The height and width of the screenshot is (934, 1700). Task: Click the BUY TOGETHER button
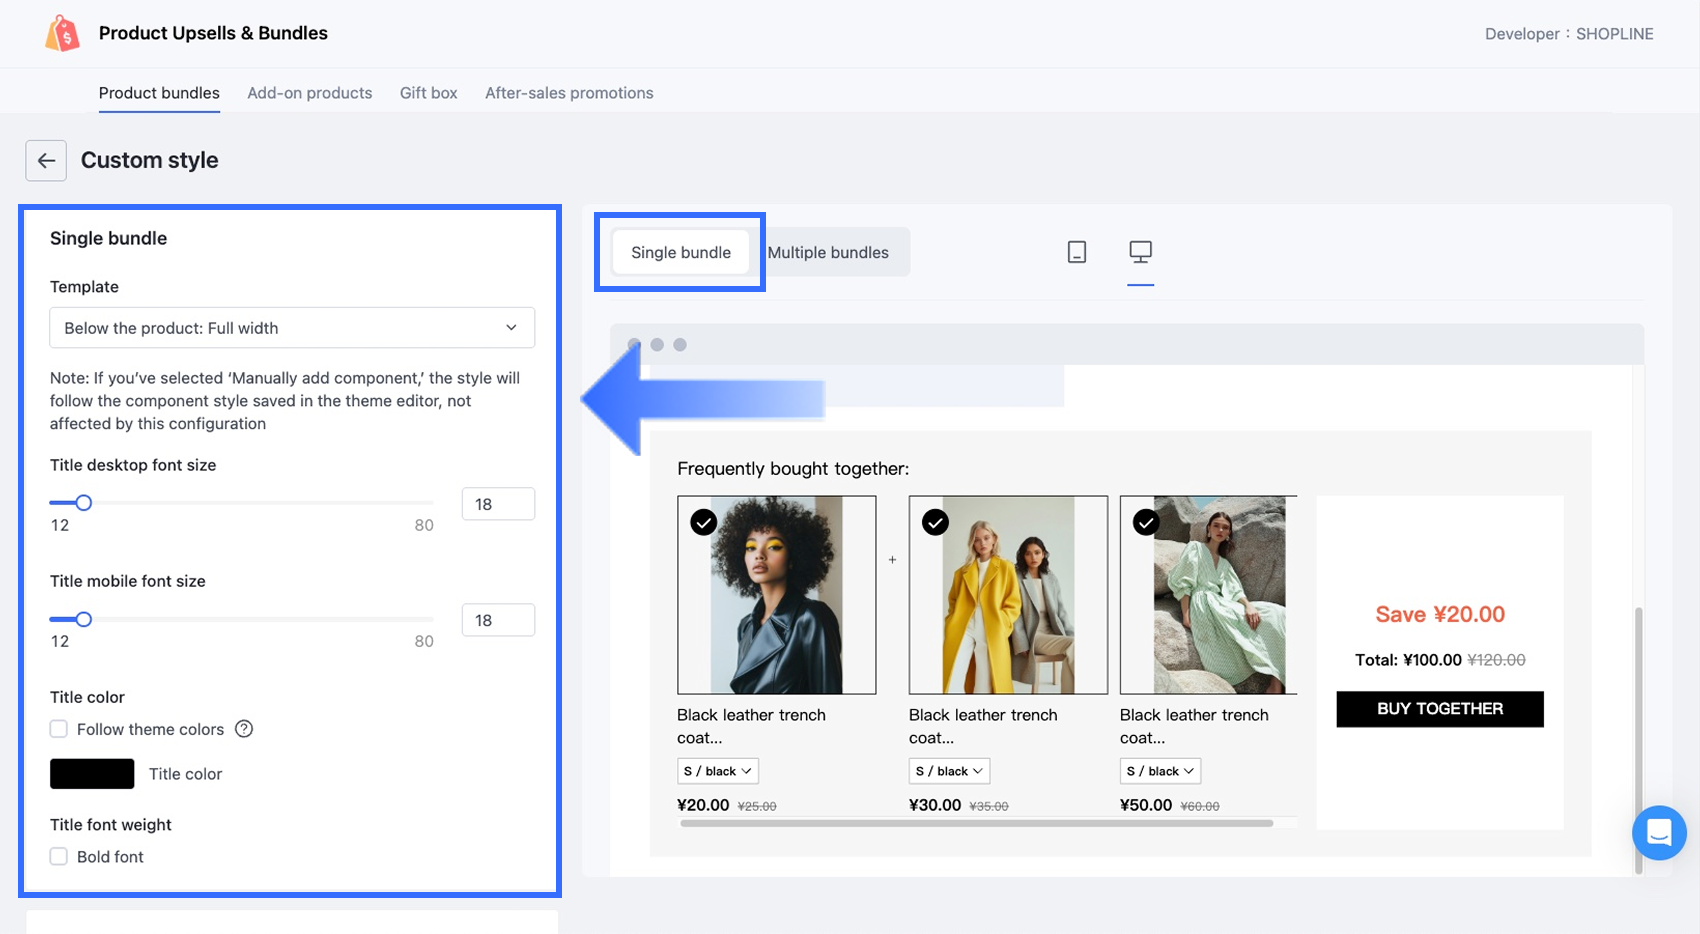pos(1439,709)
